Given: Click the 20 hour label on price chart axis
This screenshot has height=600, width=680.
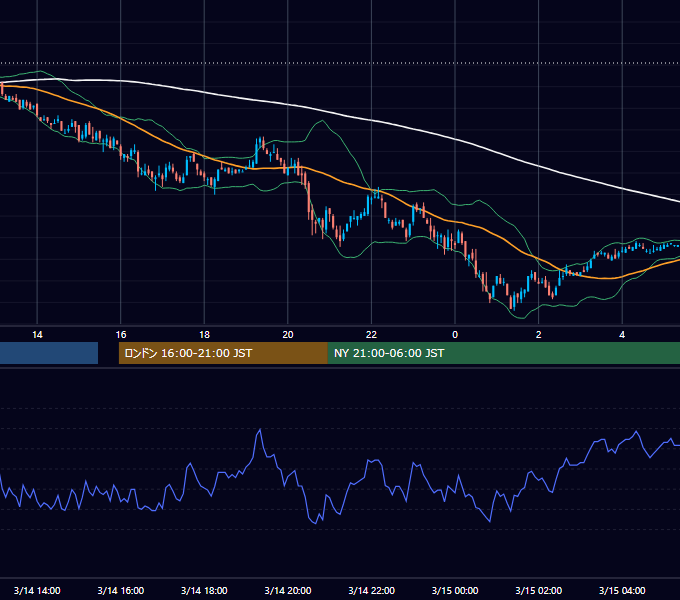Looking at the screenshot, I should 288,335.
